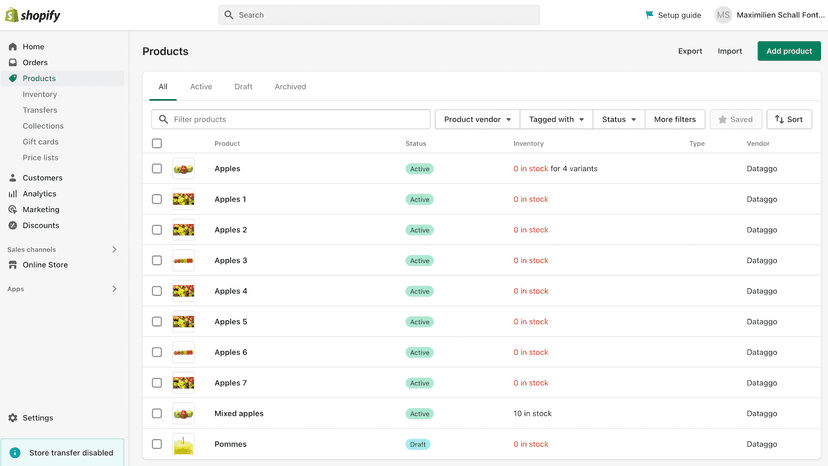This screenshot has width=828, height=466.
Task: Open Analytics via its bar chart icon
Action: tap(13, 193)
